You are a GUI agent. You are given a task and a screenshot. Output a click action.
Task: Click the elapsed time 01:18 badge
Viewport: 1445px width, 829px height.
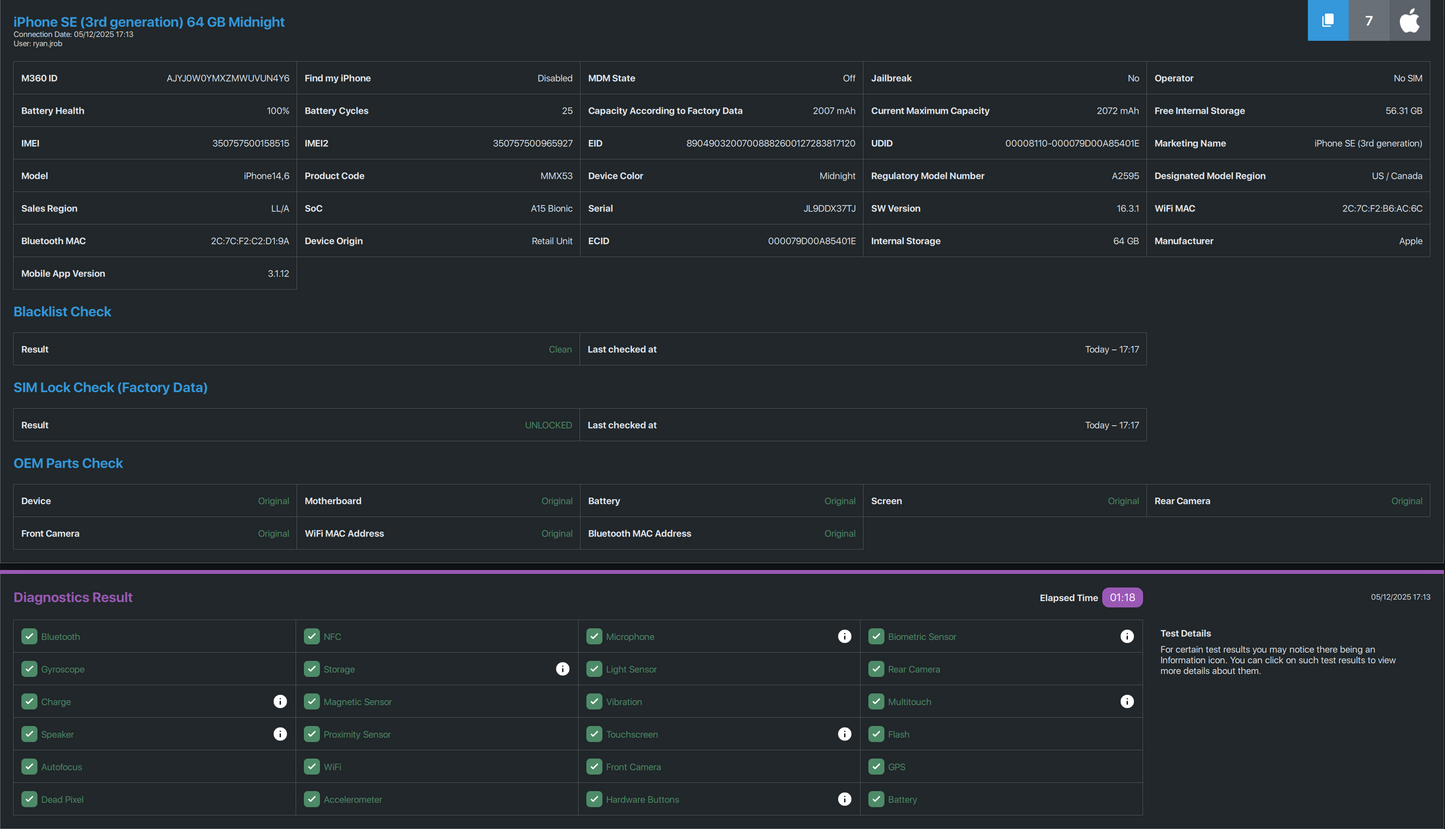[1122, 598]
